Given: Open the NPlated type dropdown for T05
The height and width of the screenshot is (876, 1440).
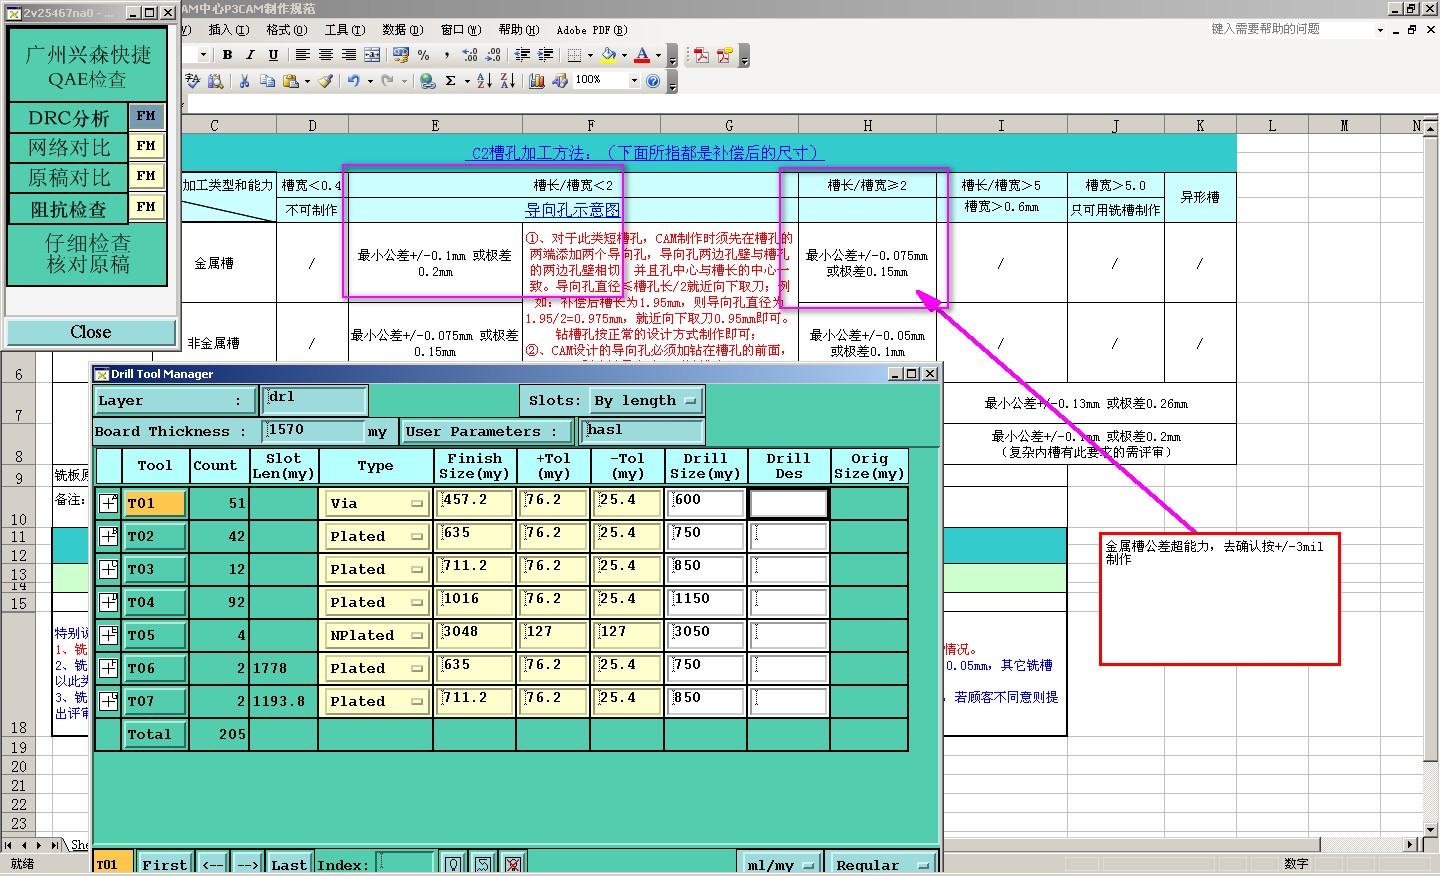Looking at the screenshot, I should tap(376, 635).
